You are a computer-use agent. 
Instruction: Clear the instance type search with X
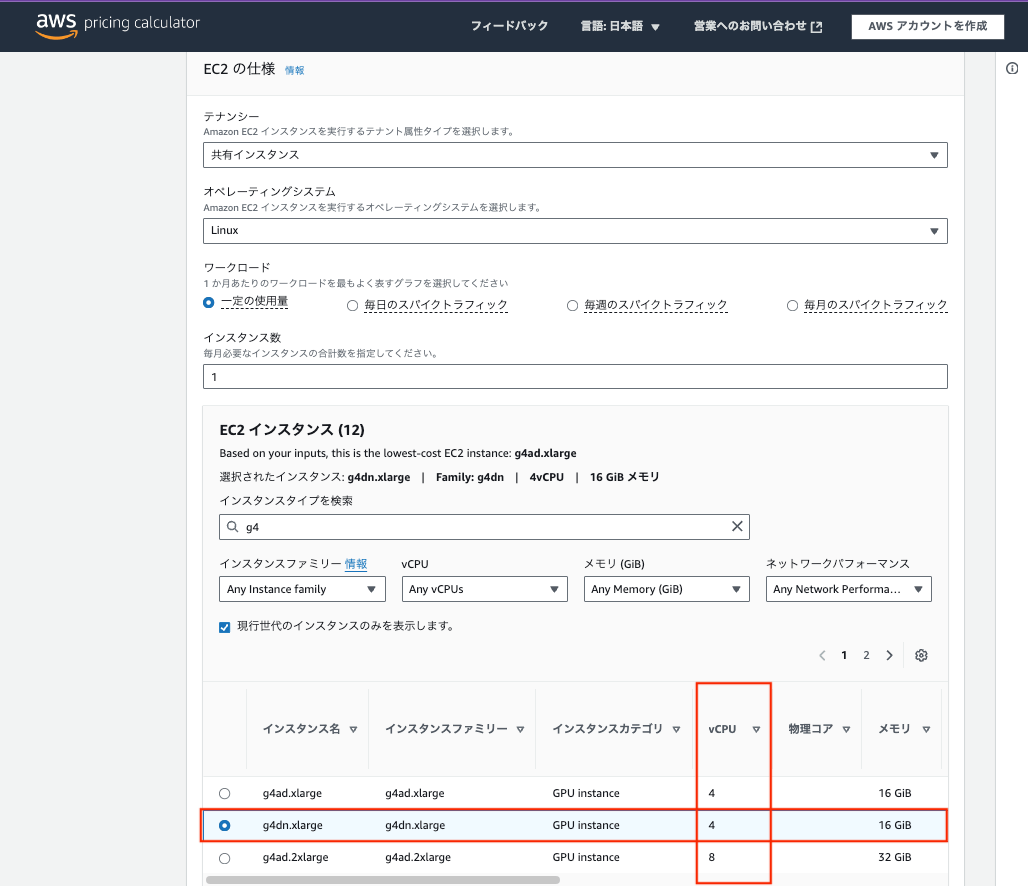[737, 526]
